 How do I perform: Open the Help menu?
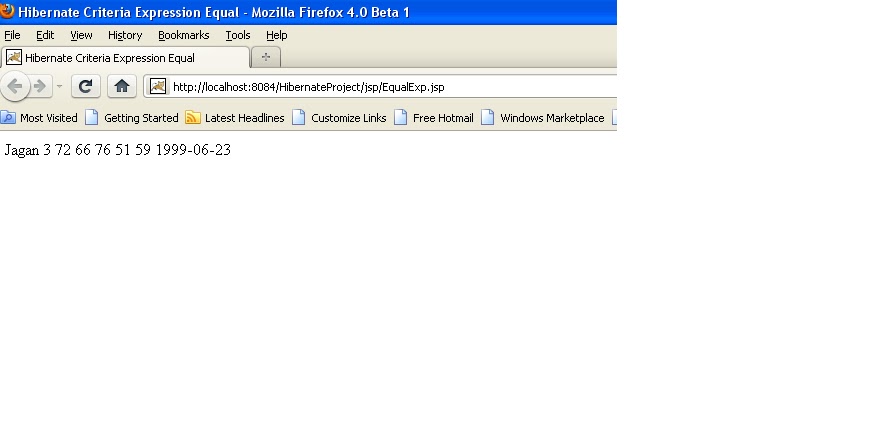pyautogui.click(x=277, y=35)
